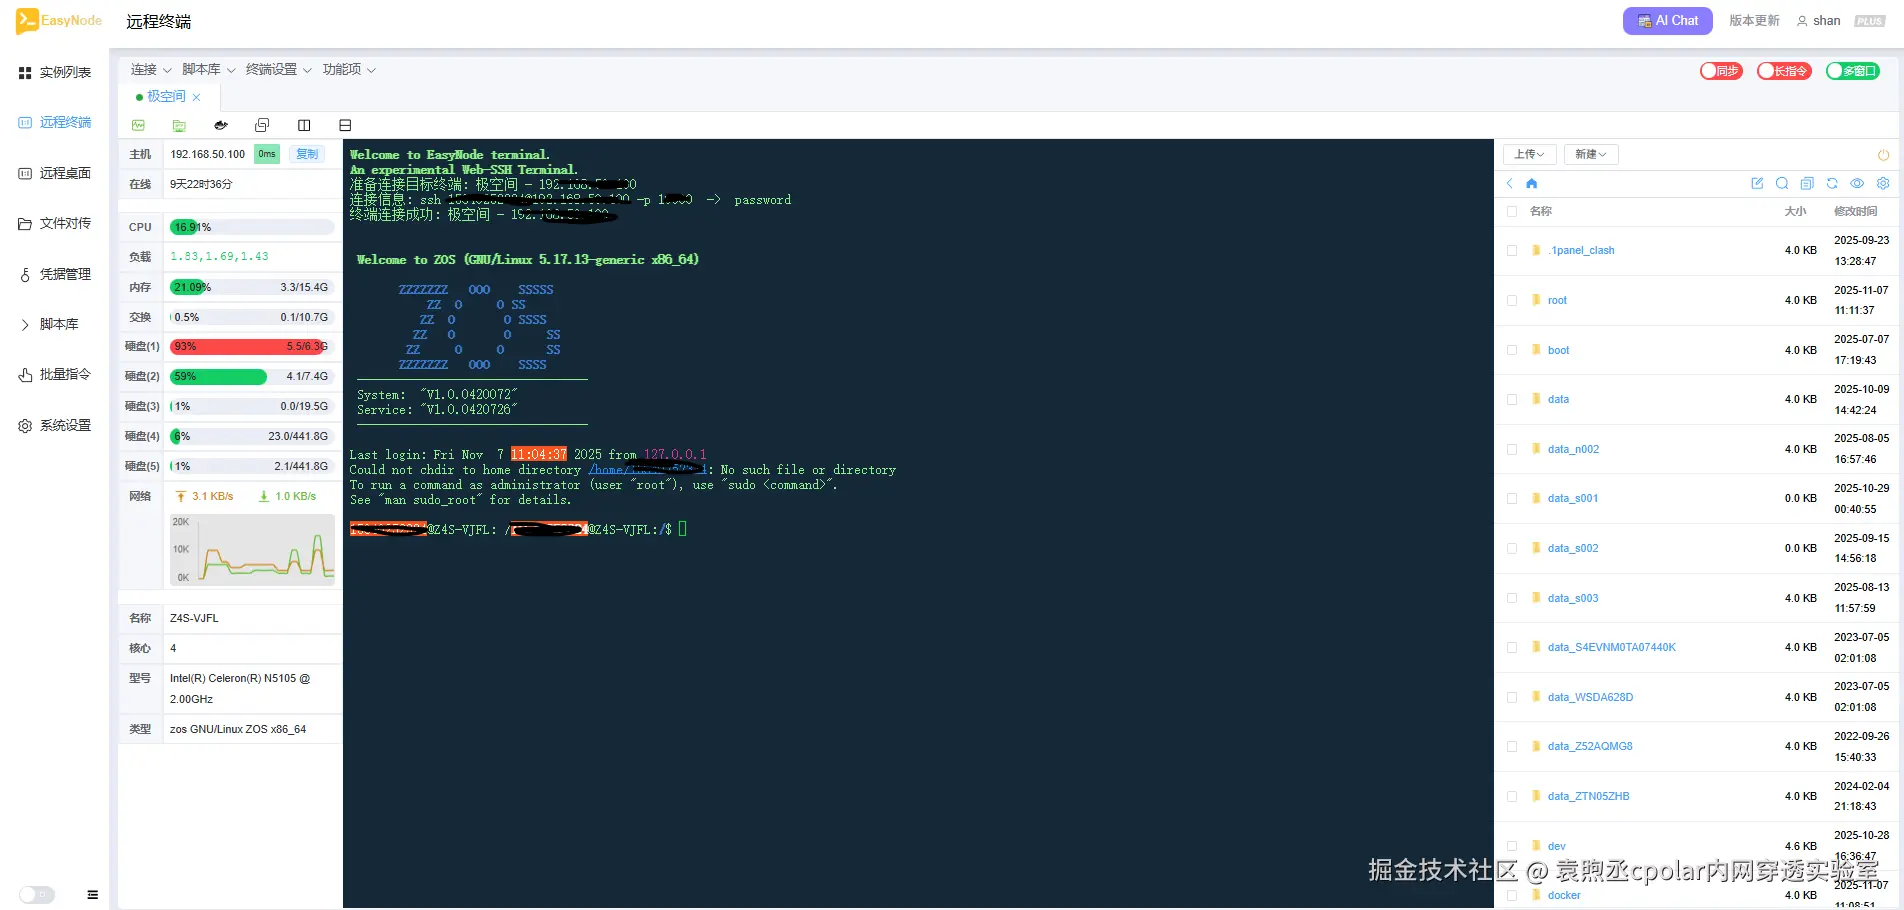Open 远程终端 in the sidebar
This screenshot has width=1904, height=910.
click(x=55, y=122)
